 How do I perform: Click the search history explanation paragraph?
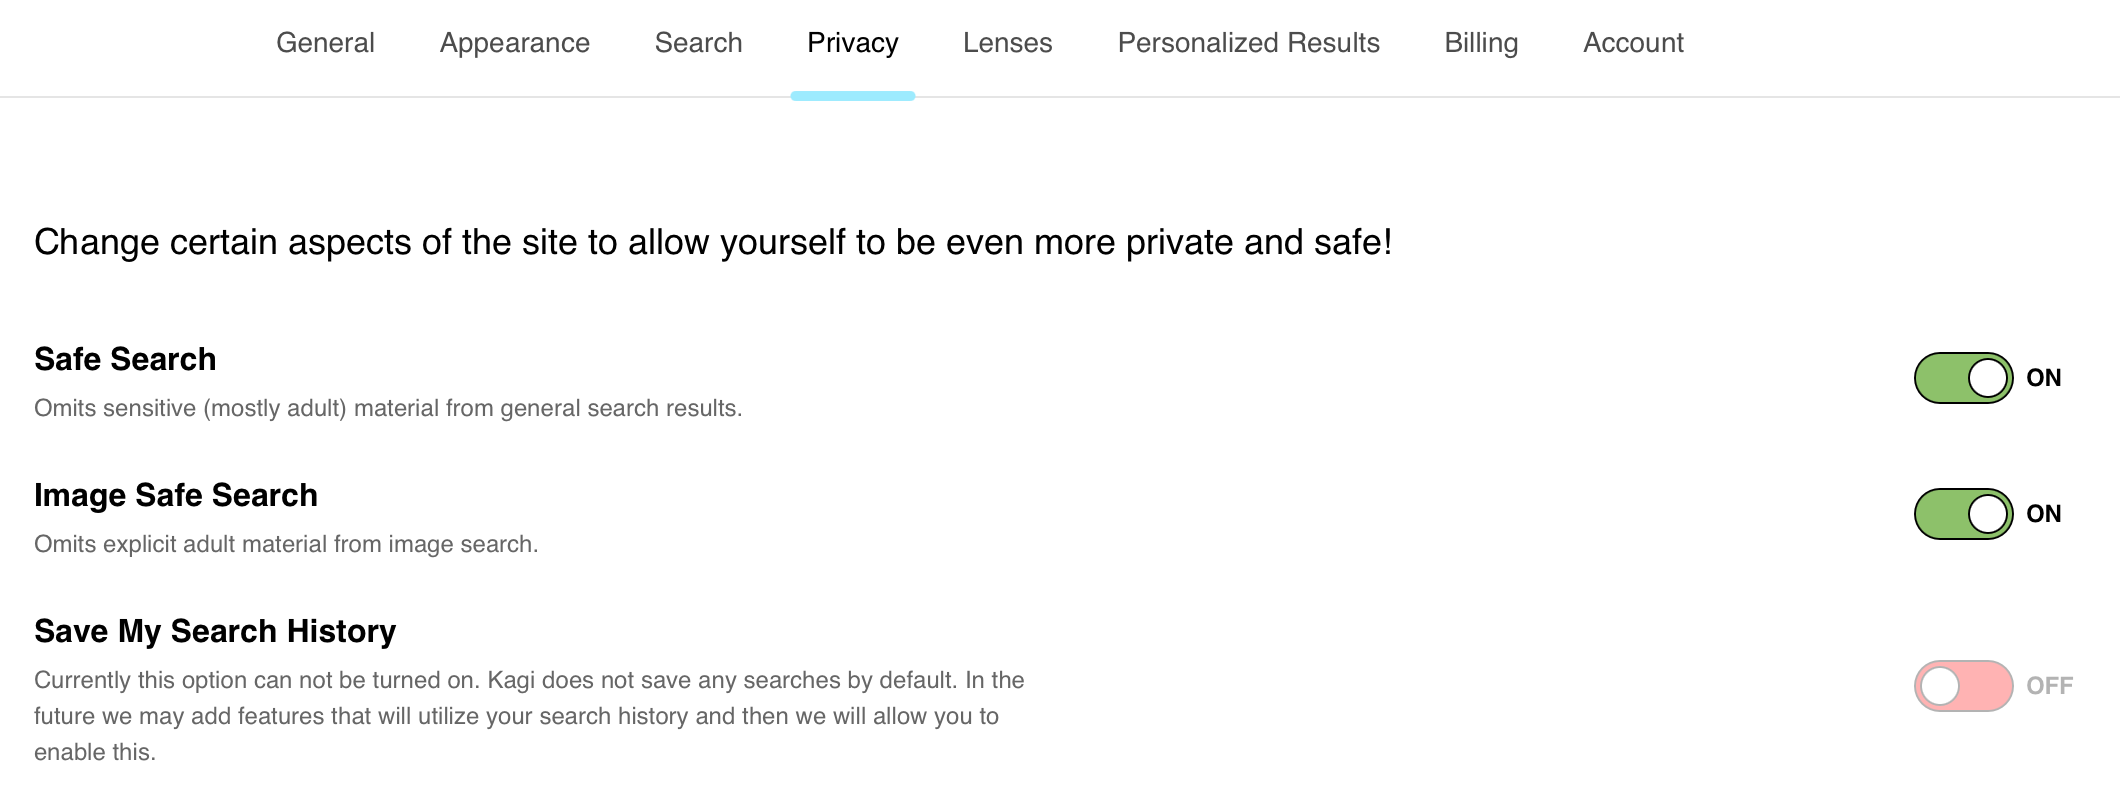(528, 715)
